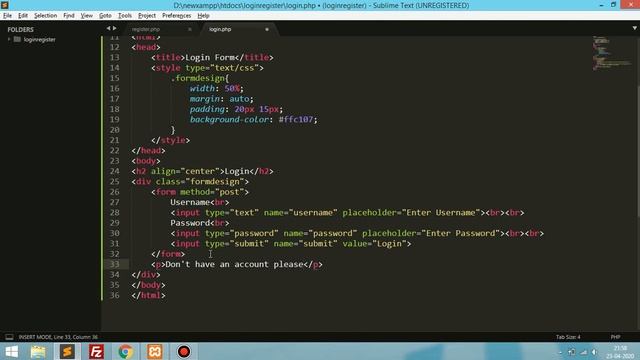Click the network signal tray icon
The width and height of the screenshot is (640, 360).
tap(583, 352)
